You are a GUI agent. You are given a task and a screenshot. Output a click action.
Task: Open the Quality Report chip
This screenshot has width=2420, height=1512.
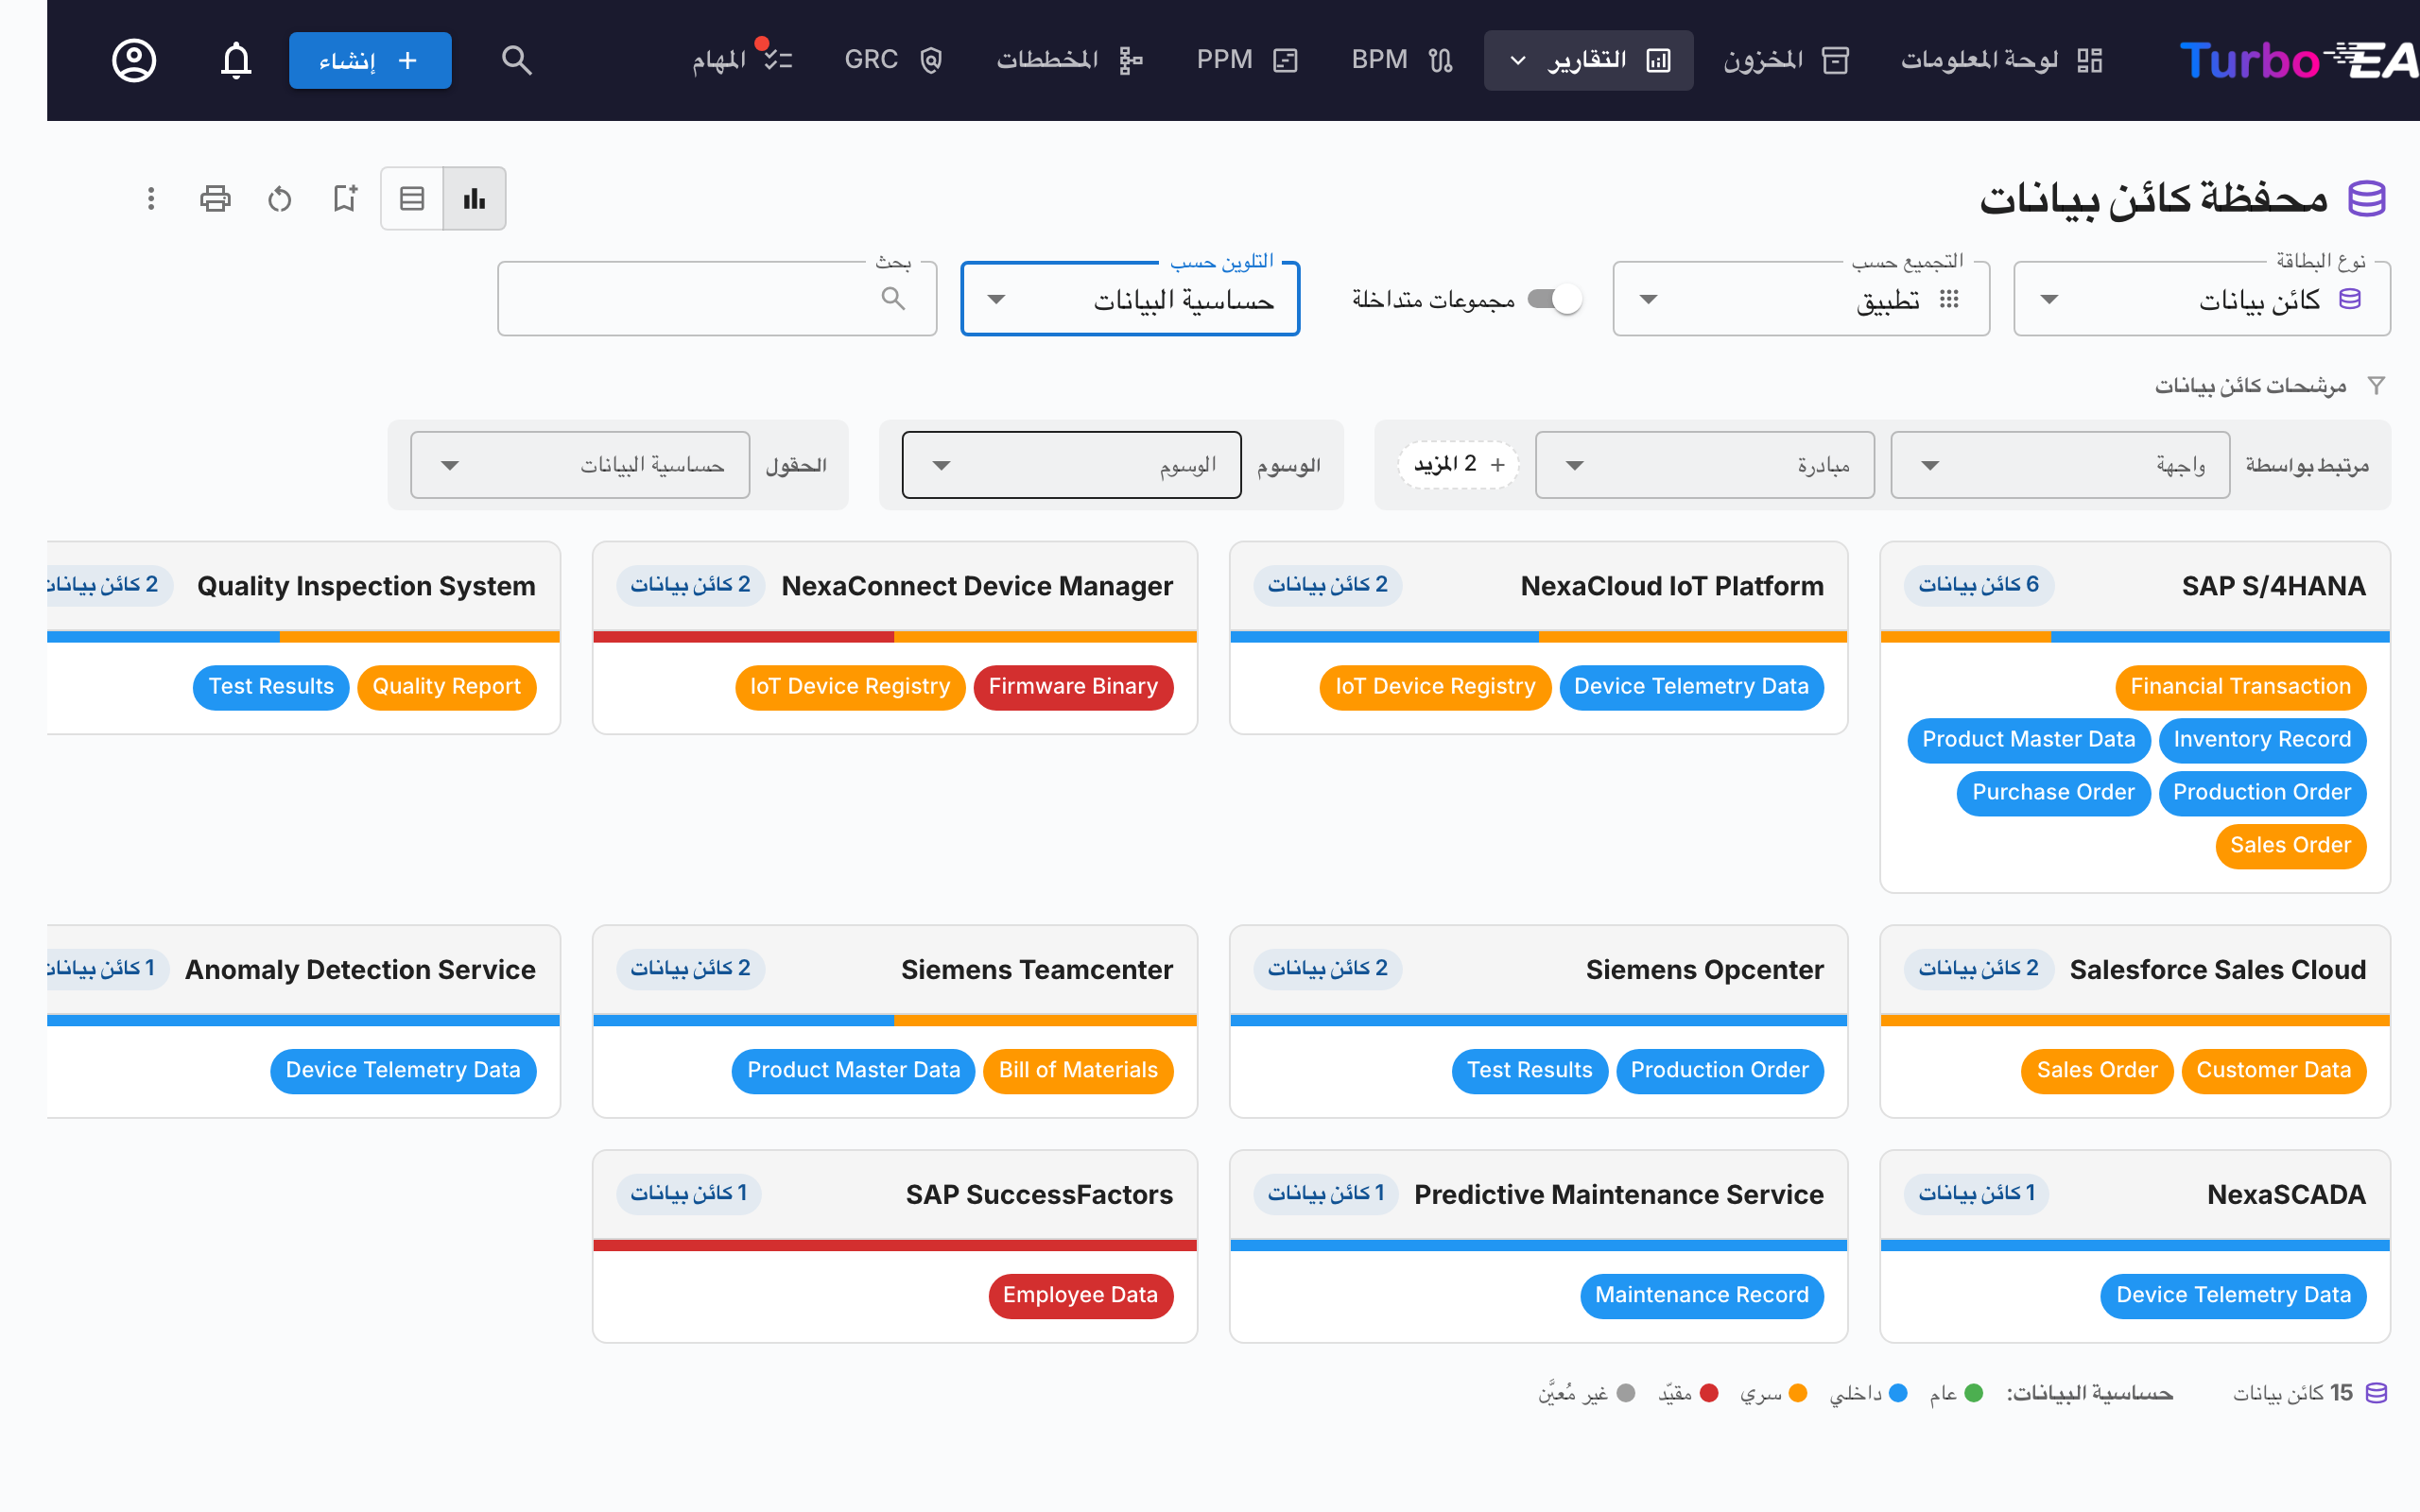coord(447,687)
